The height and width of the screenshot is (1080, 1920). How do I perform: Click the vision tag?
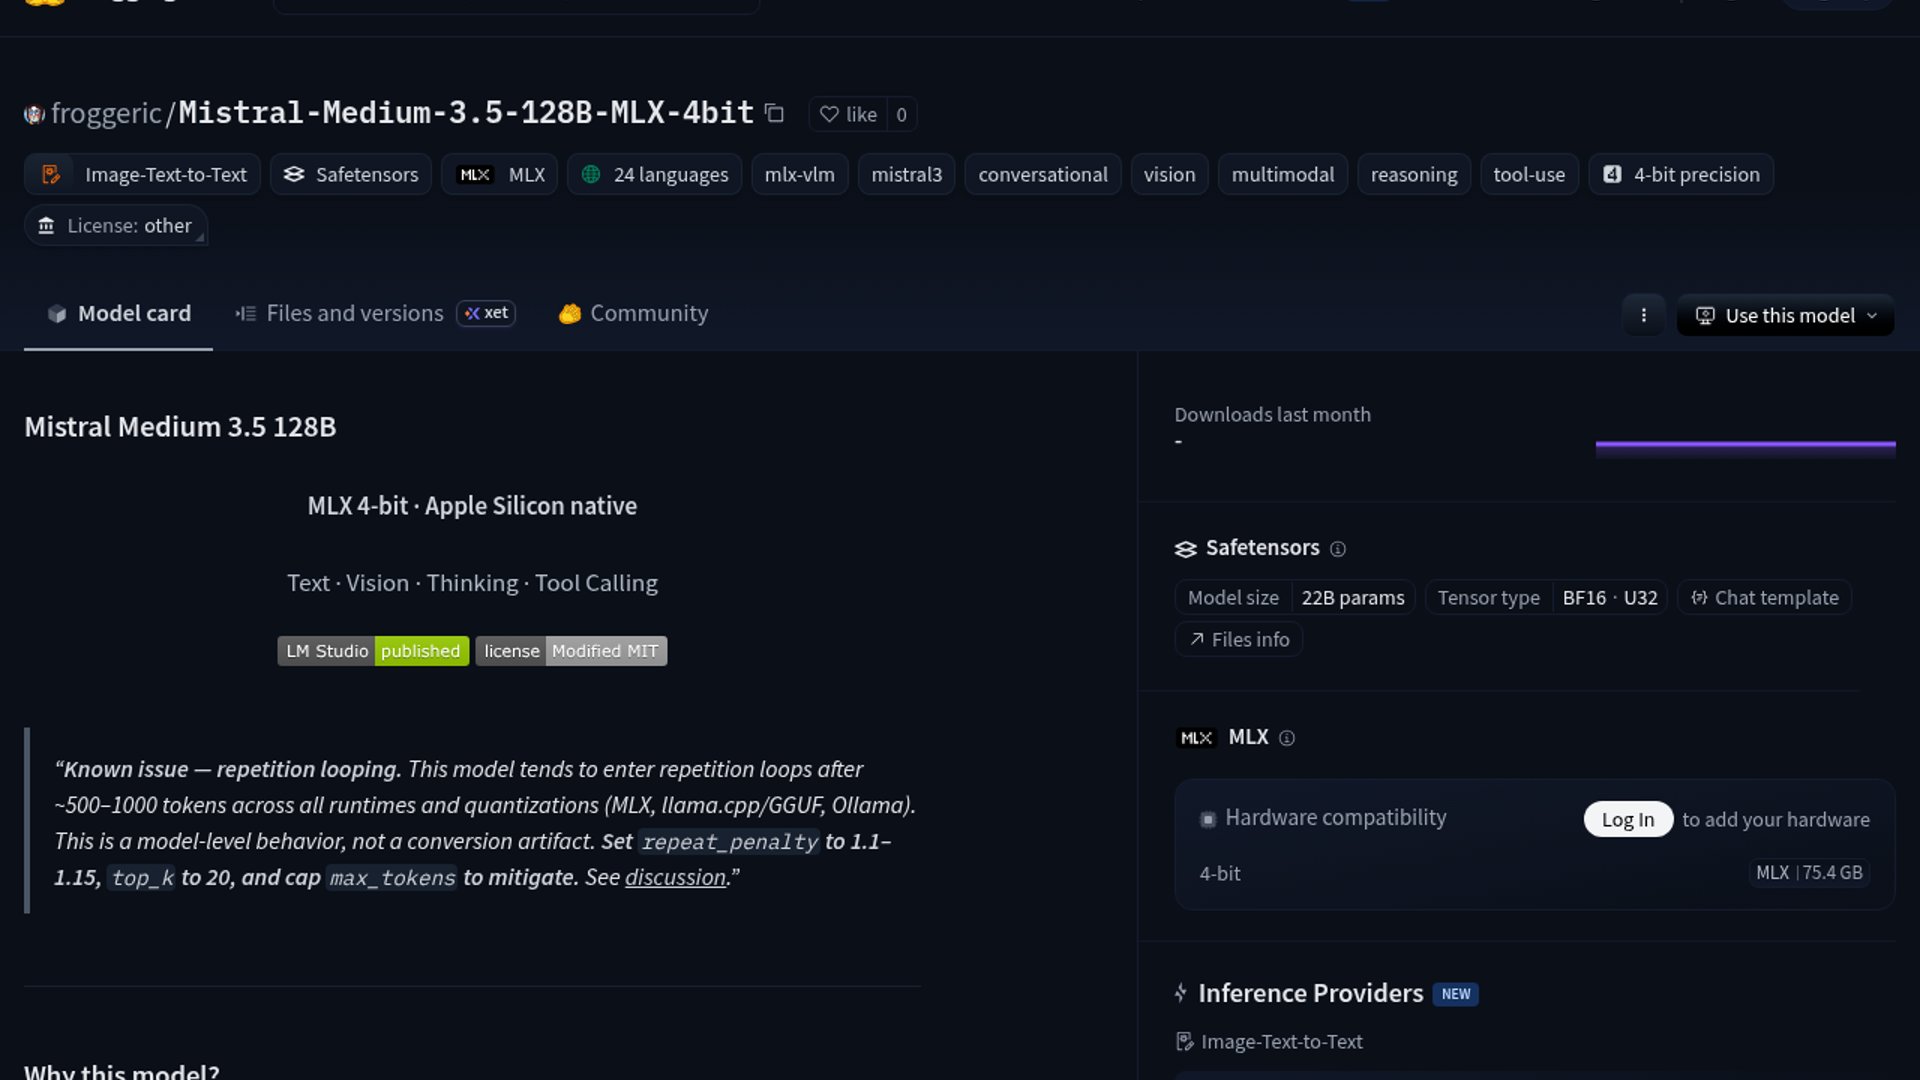(1170, 174)
